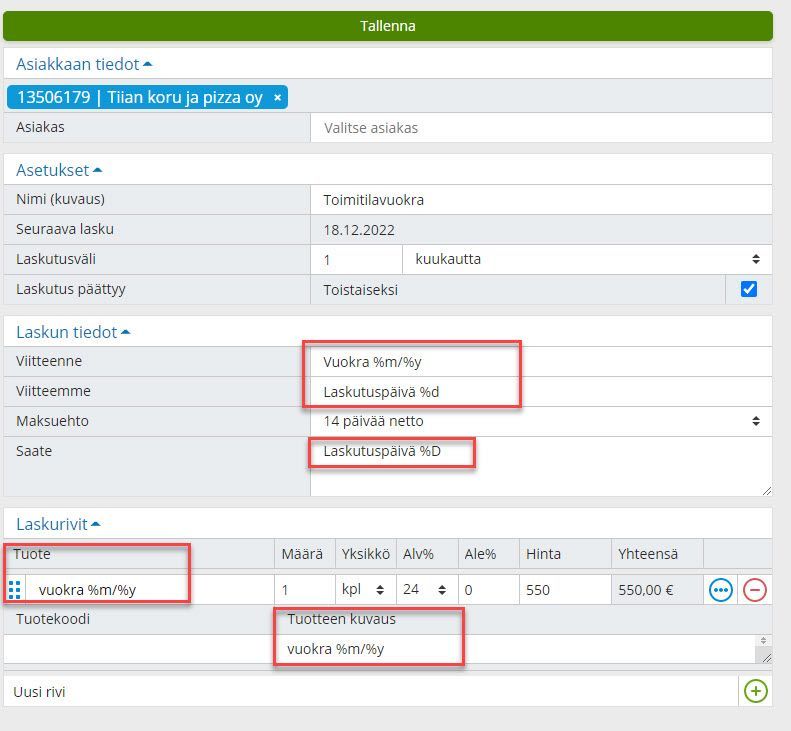791x731 pixels.
Task: Grab the Saate textarea resize handle
Action: coord(767,491)
